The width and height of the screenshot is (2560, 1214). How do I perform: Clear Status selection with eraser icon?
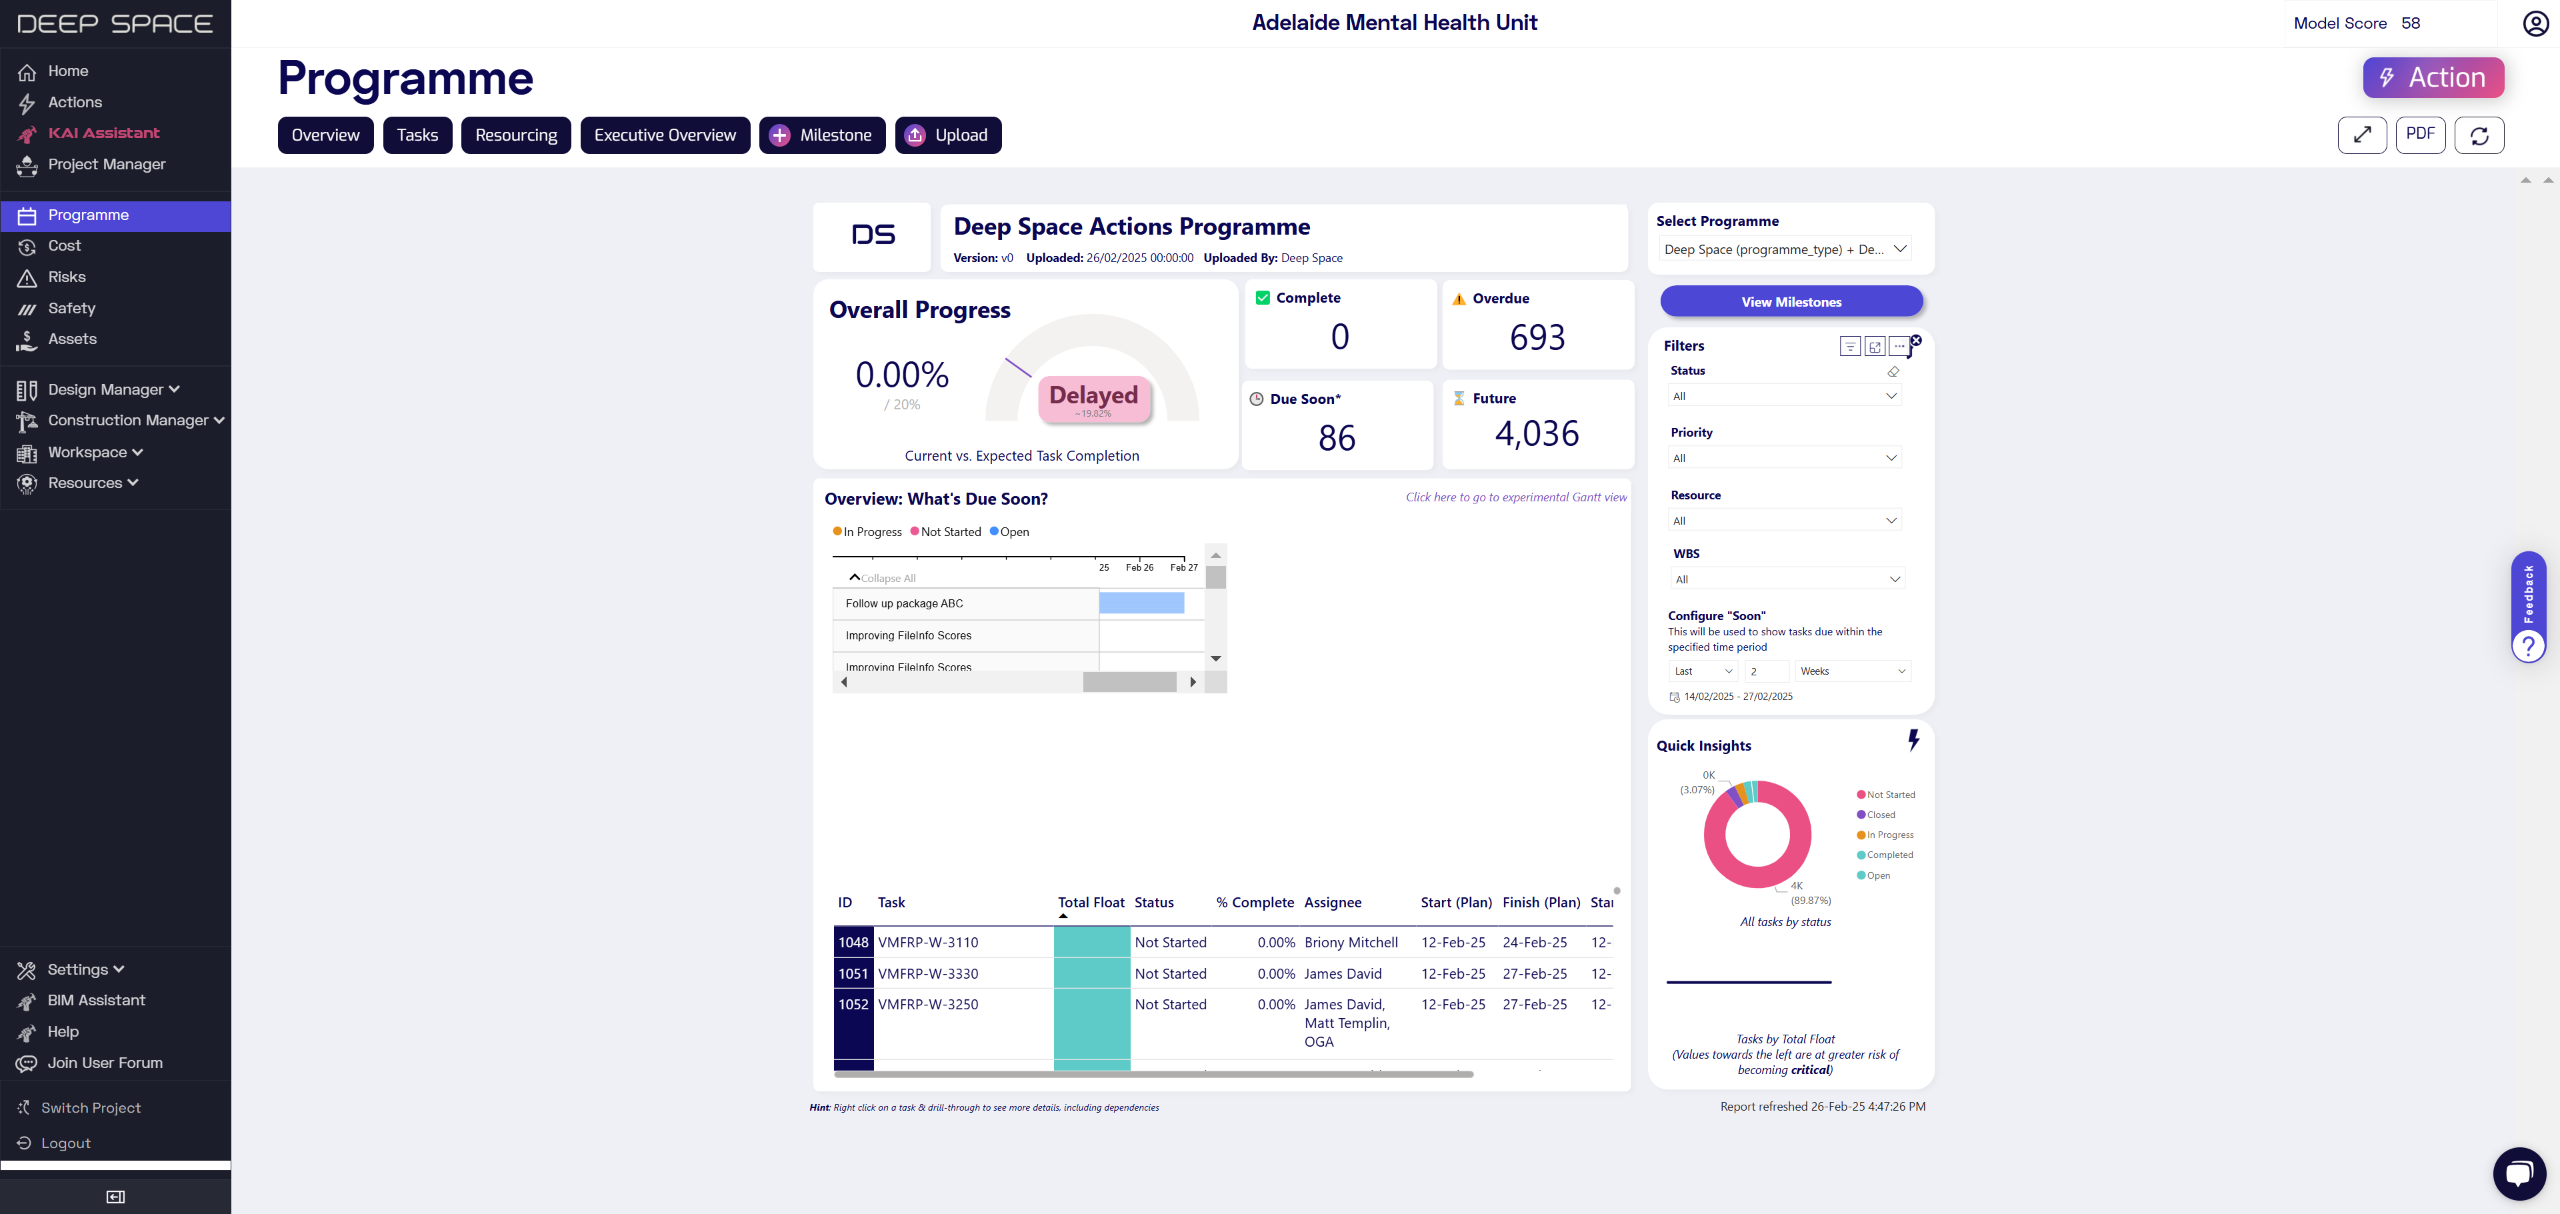[x=1893, y=371]
